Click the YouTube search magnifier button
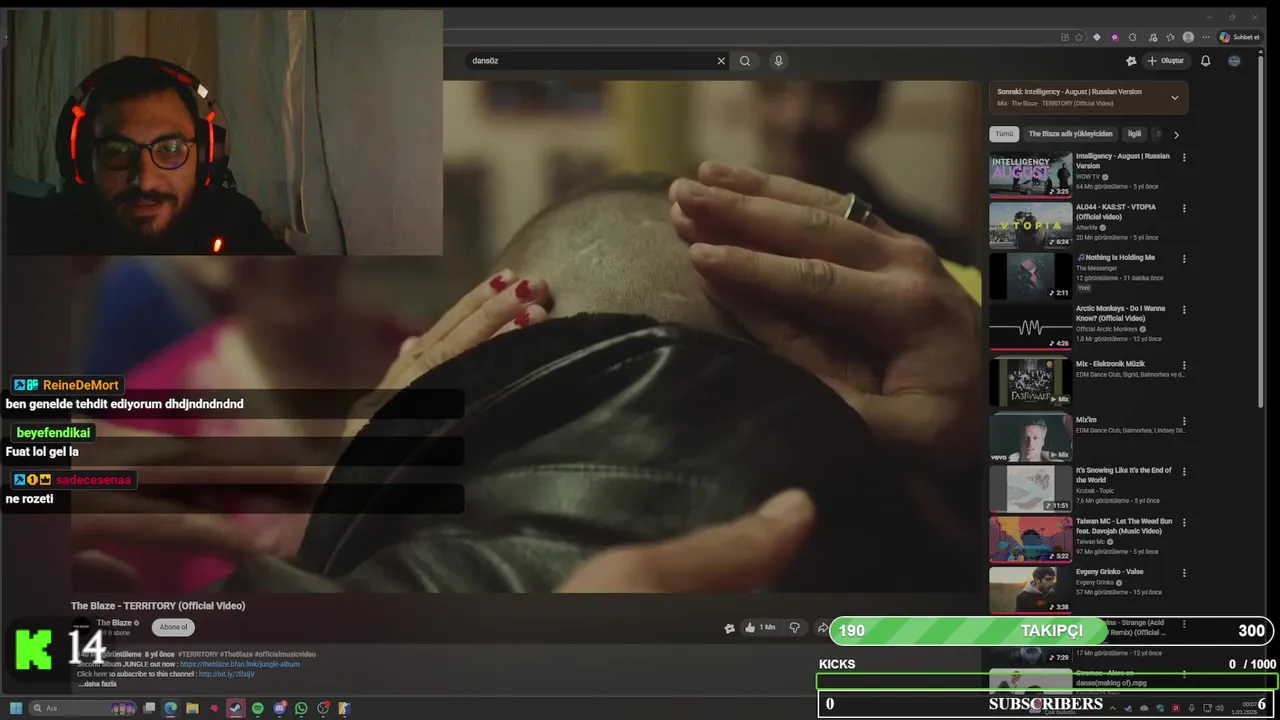Image resolution: width=1280 pixels, height=720 pixels. tap(745, 61)
